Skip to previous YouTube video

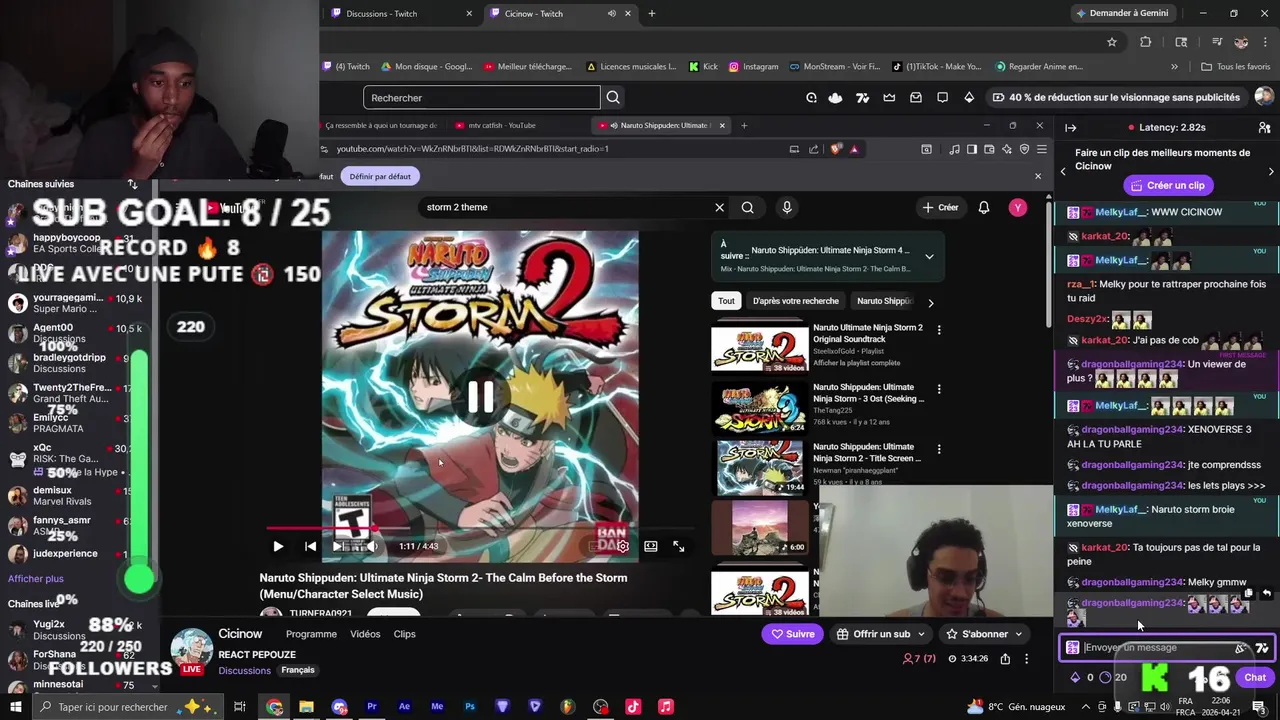[310, 546]
